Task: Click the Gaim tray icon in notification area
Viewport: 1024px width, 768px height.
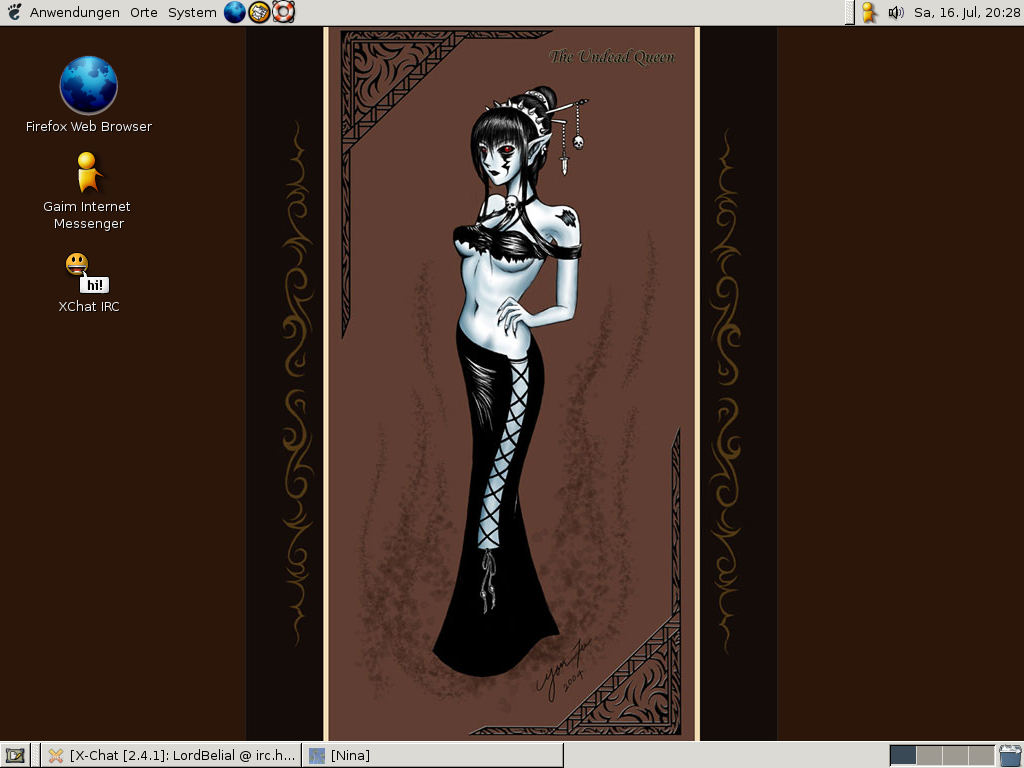Action: point(869,12)
